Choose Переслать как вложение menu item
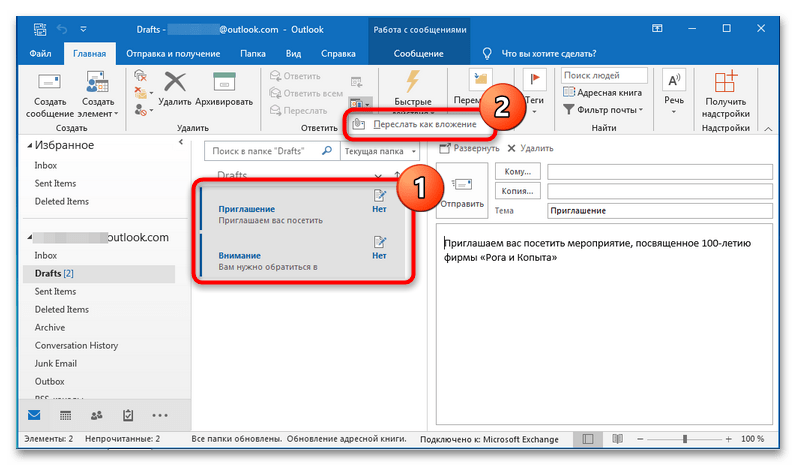 click(x=418, y=126)
